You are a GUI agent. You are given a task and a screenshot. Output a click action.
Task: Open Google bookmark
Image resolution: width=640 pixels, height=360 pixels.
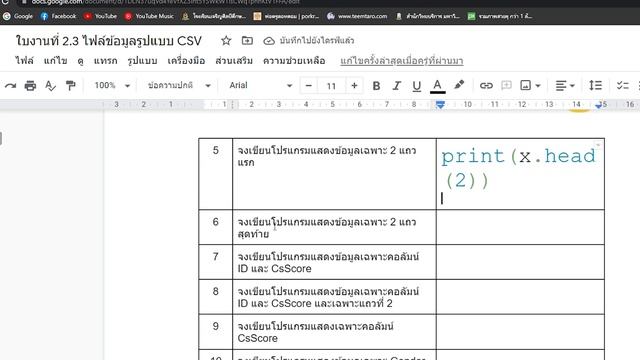point(18,16)
